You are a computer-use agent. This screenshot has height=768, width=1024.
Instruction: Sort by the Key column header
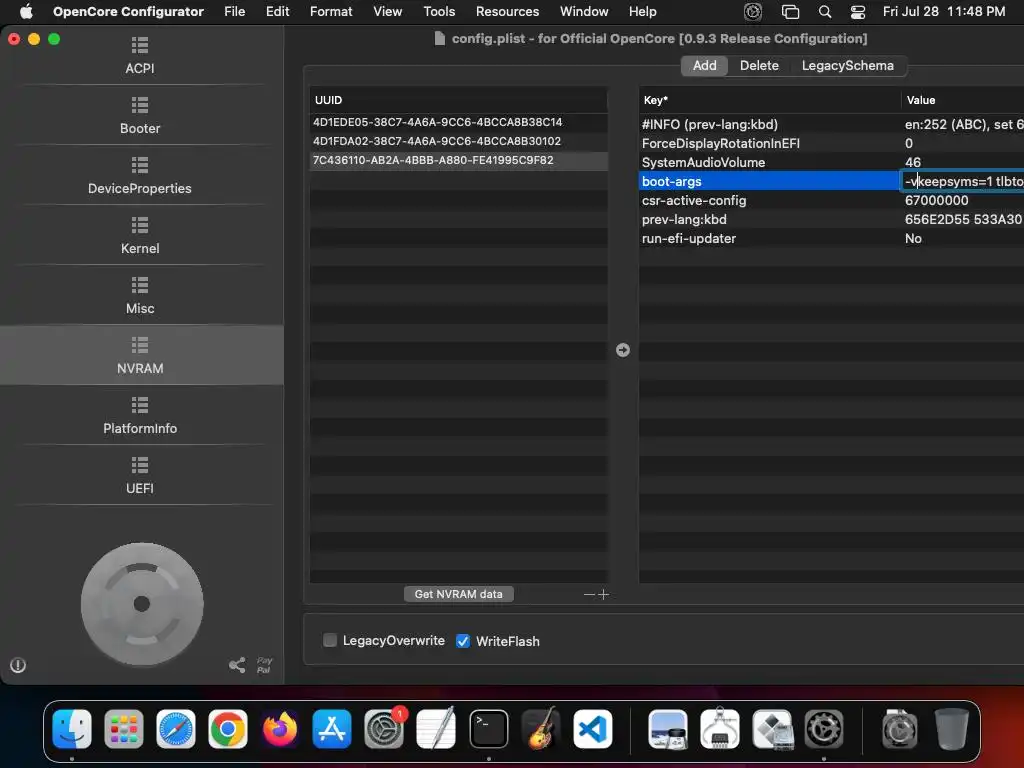pos(770,100)
